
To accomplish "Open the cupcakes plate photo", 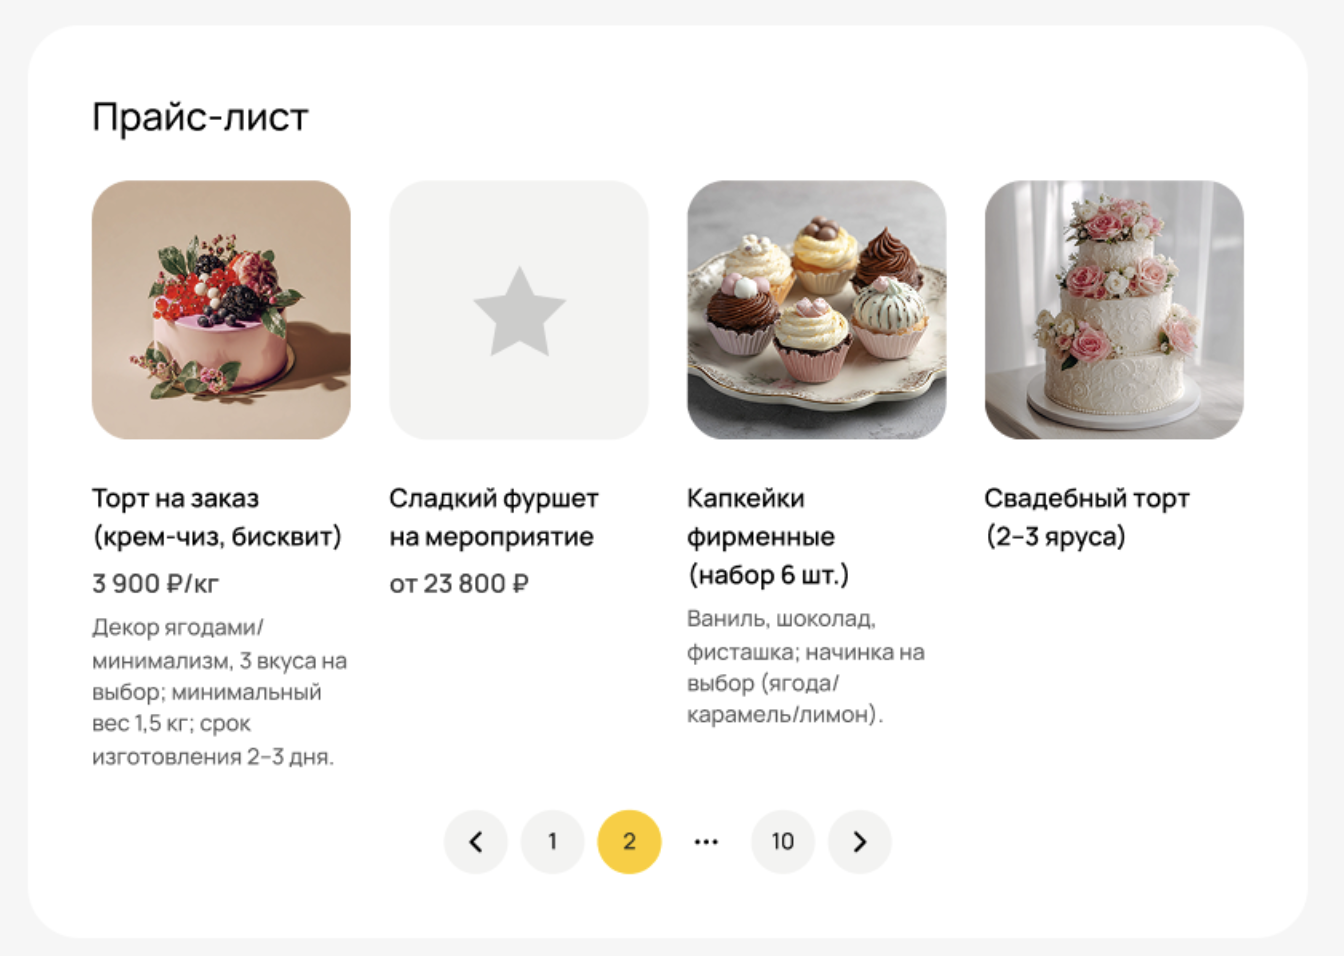I will coord(817,310).
